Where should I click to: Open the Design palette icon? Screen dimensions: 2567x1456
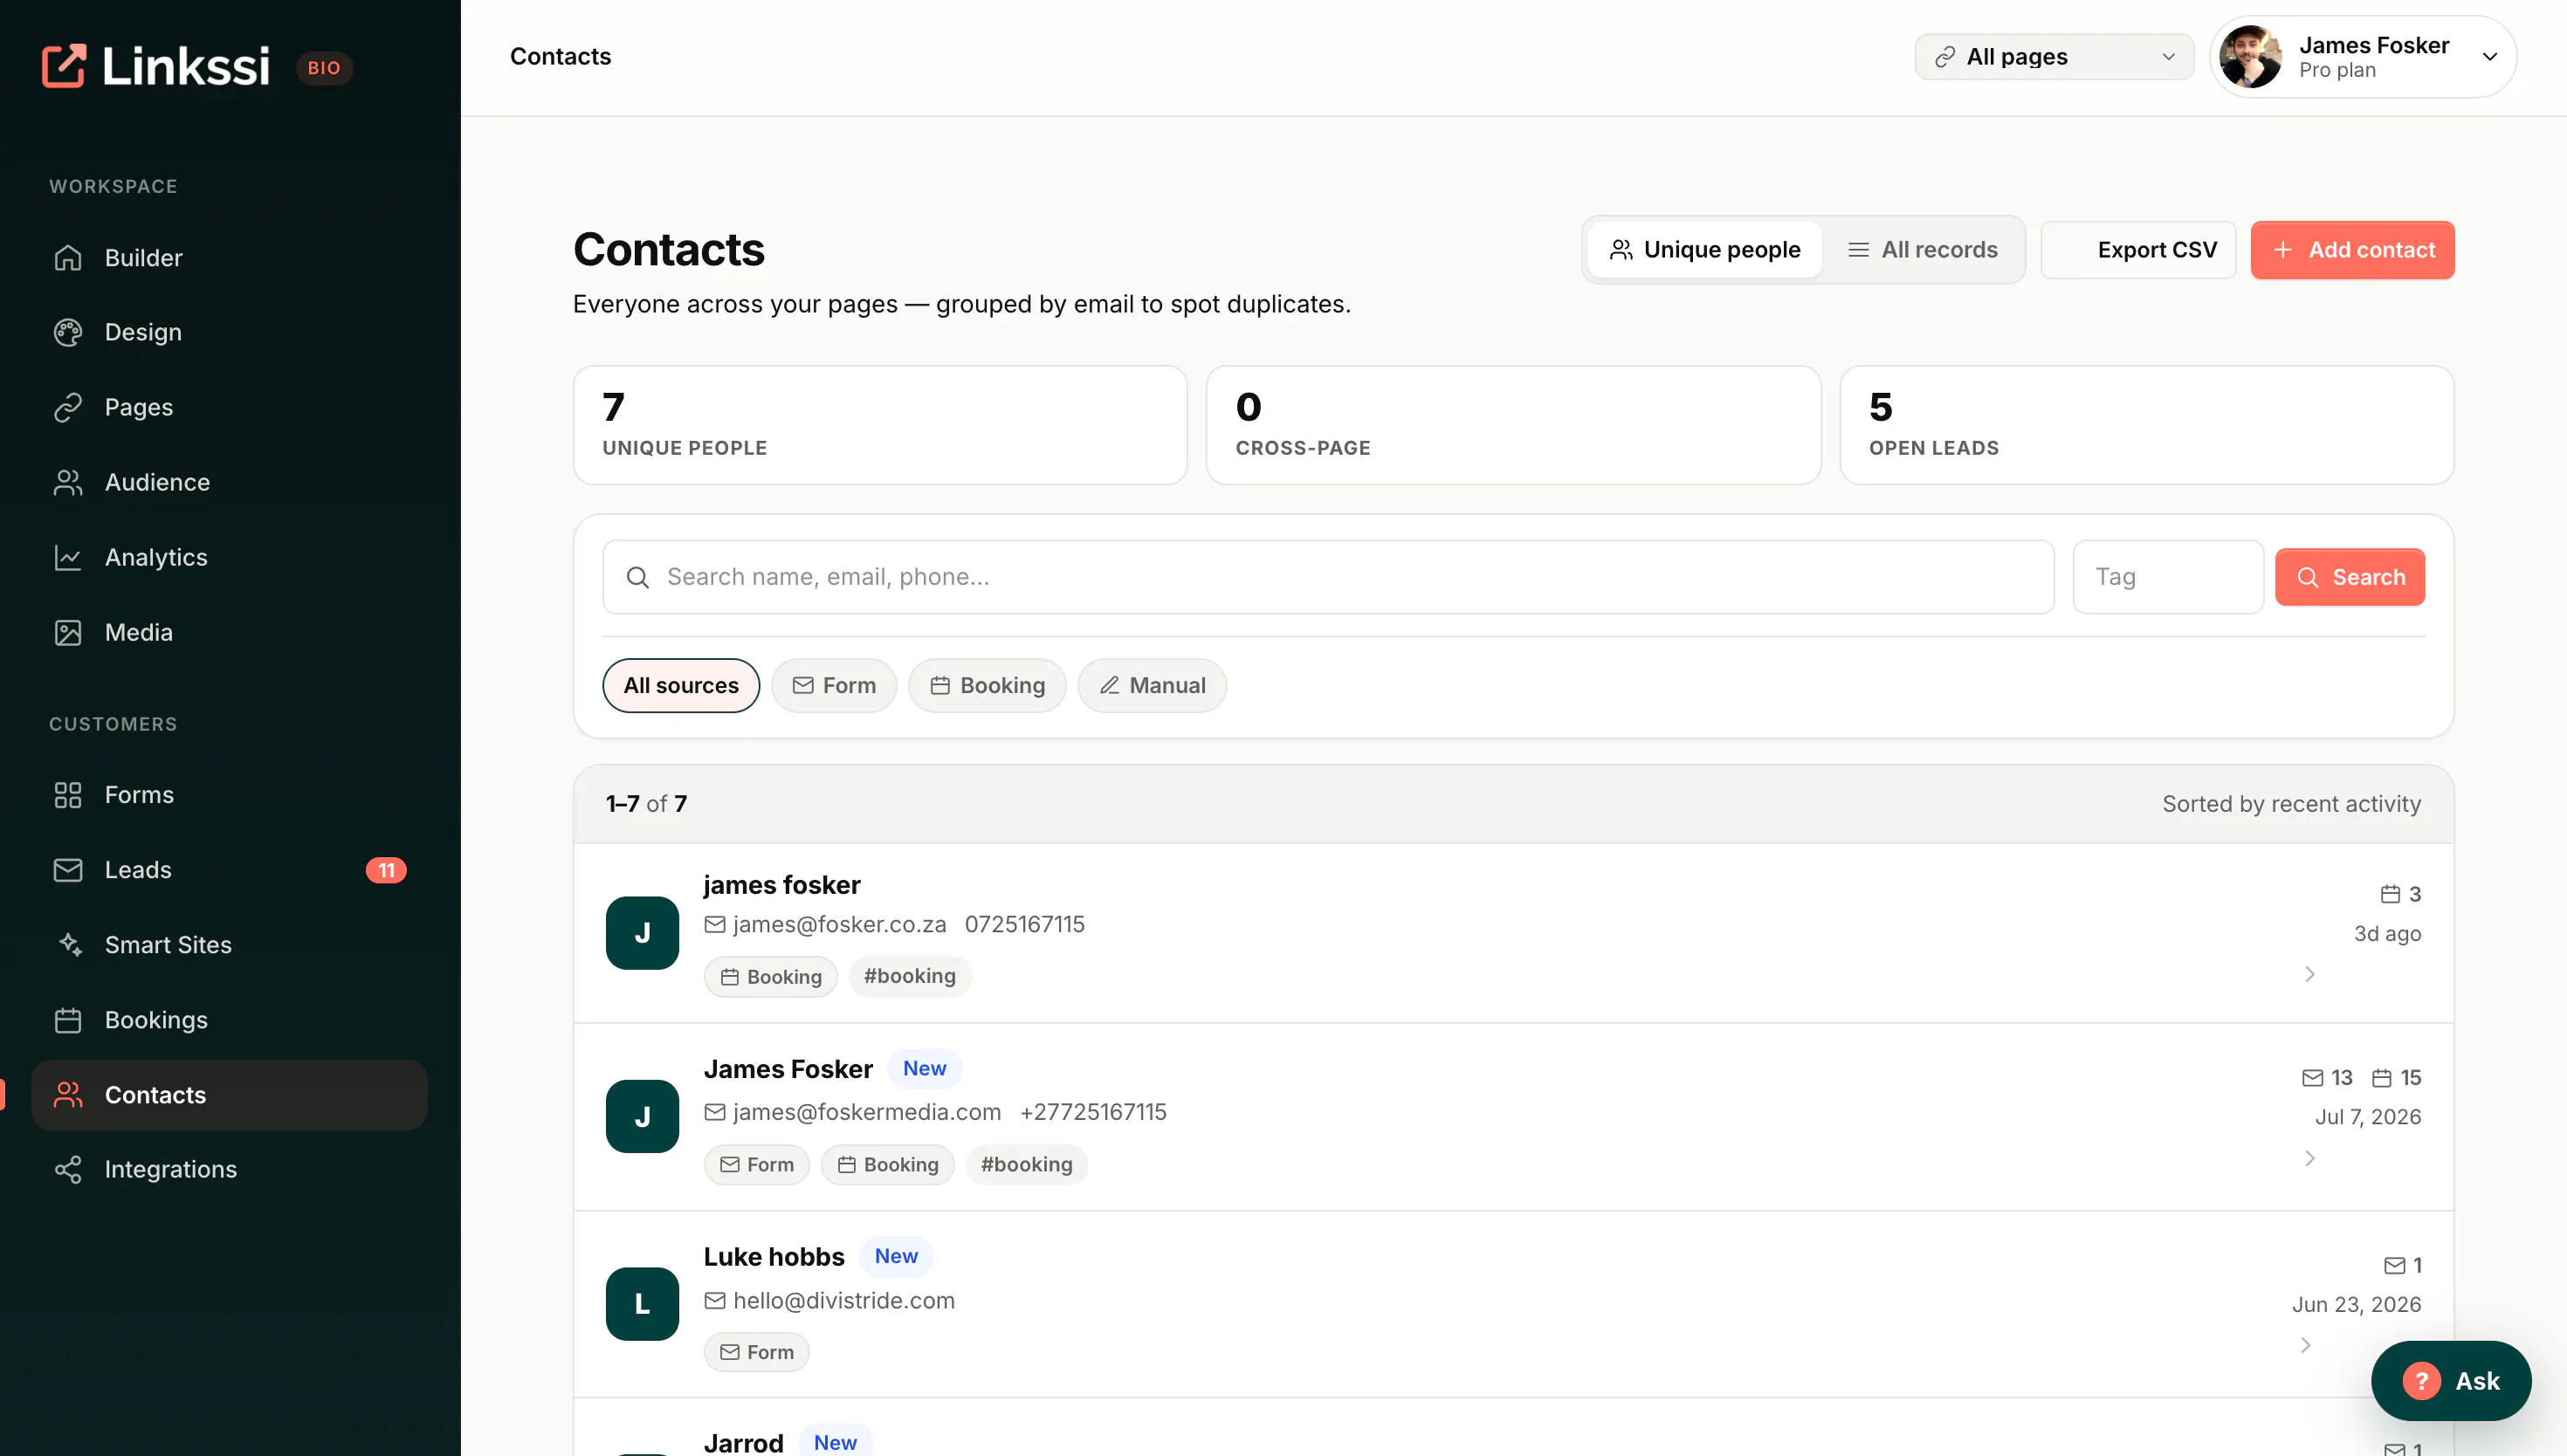tap(67, 332)
